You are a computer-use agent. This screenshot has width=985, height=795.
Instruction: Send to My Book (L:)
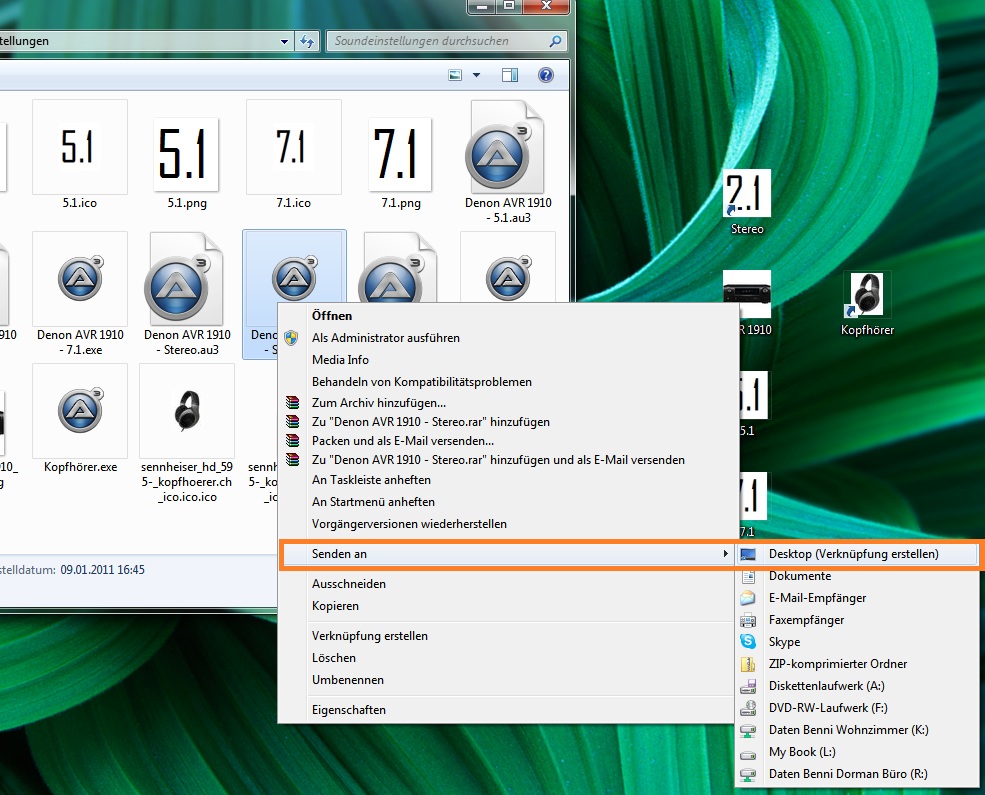pos(857,752)
